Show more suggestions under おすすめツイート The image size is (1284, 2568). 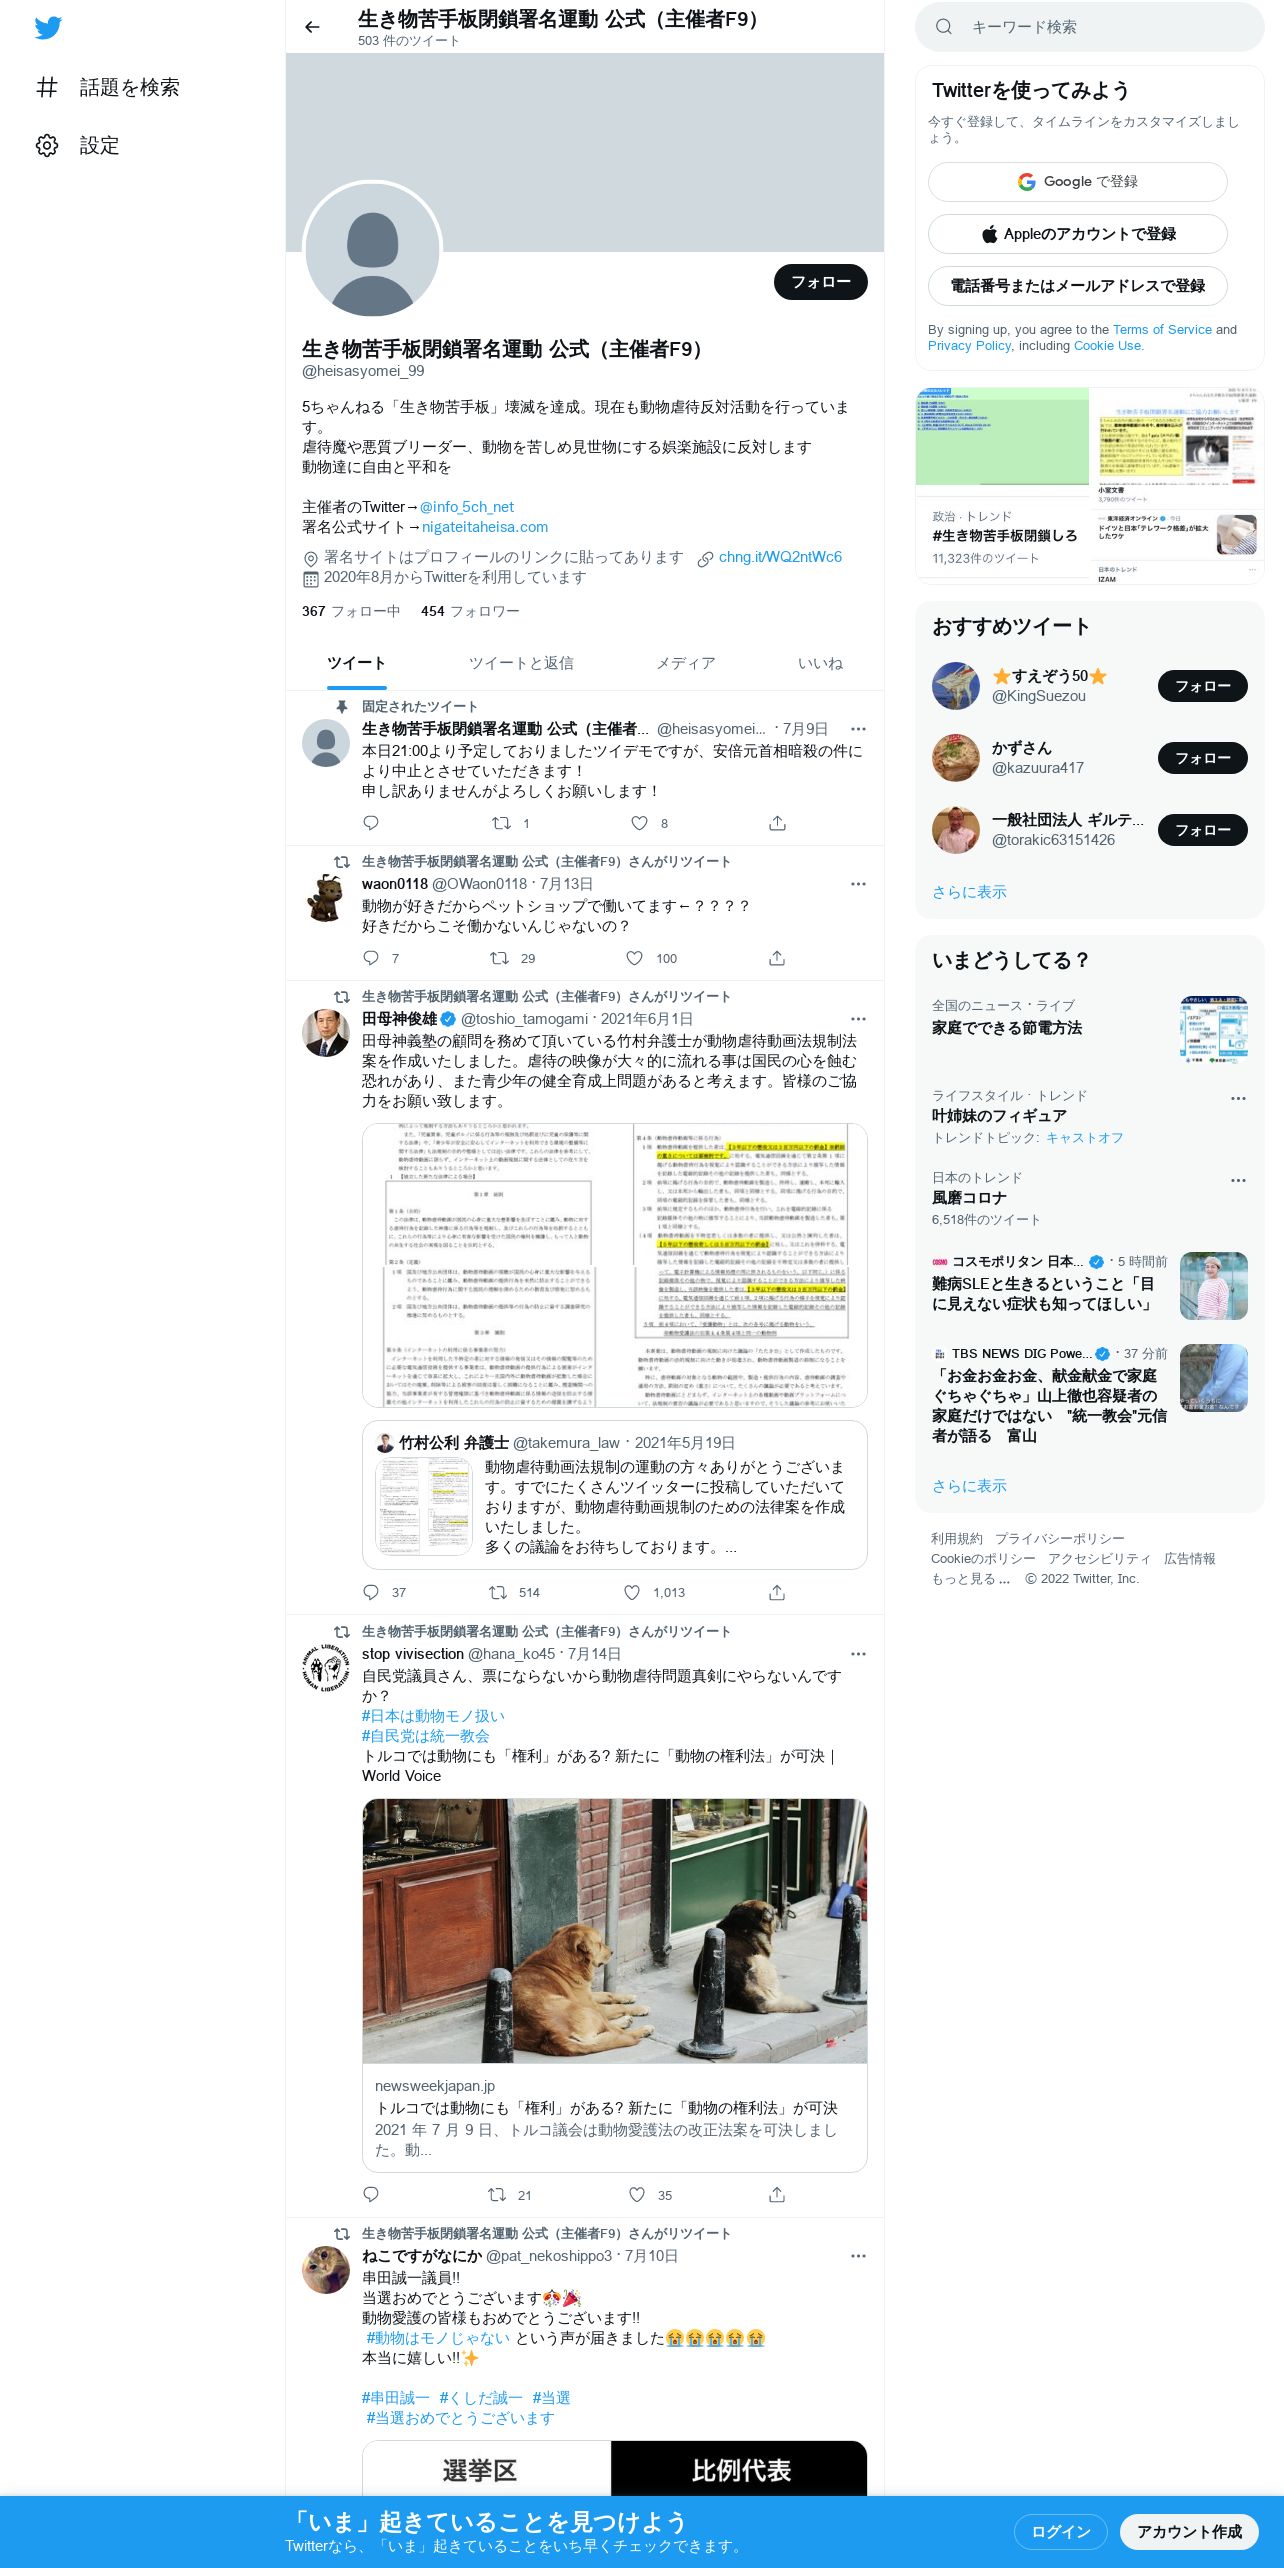coord(969,892)
